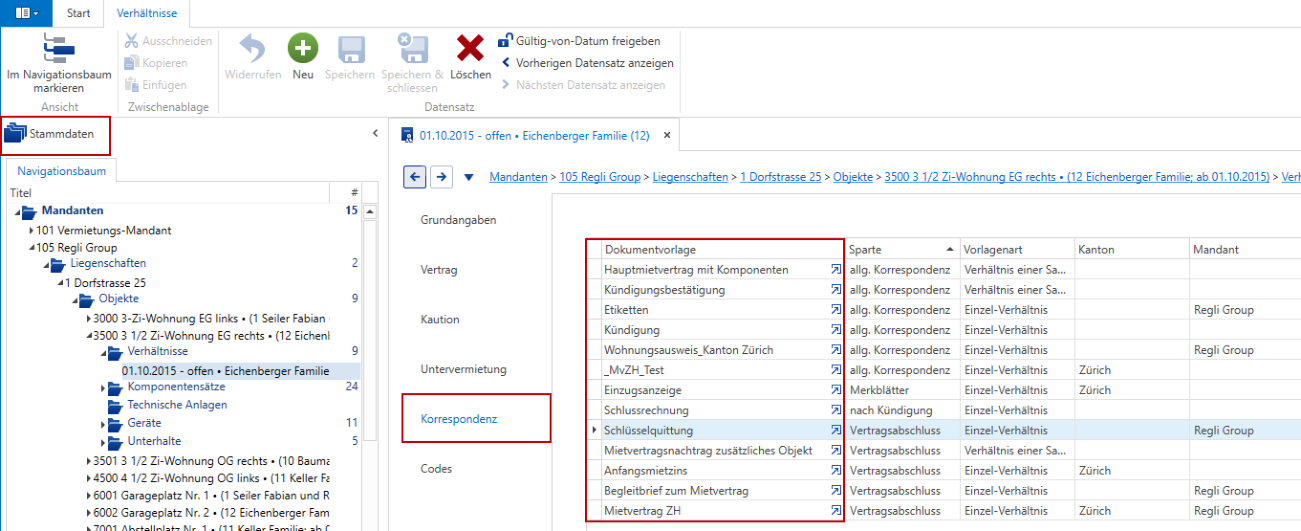The width and height of the screenshot is (1301, 531).
Task: Open link icon for Anfangsmietzins row
Action: click(835, 470)
